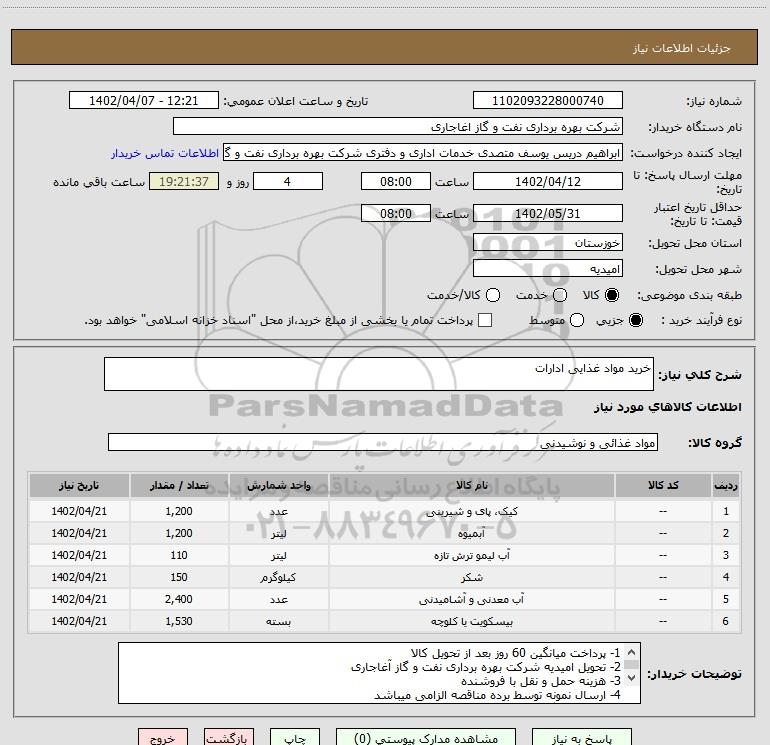The width and height of the screenshot is (770, 745).
Task: Click the province field خوزستان
Action: coord(548,242)
